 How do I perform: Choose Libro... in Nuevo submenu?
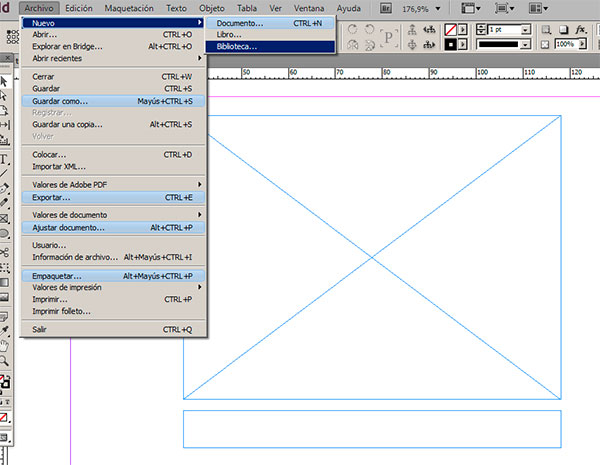click(x=270, y=35)
